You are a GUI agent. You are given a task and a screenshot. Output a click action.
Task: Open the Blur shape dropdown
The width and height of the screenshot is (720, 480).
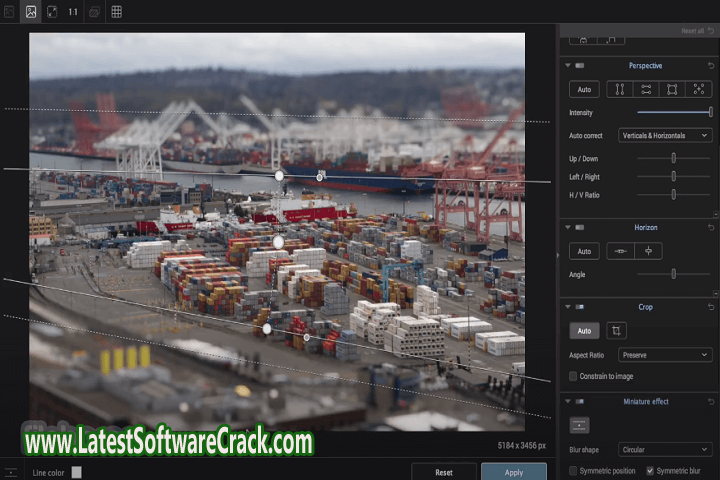[664, 449]
